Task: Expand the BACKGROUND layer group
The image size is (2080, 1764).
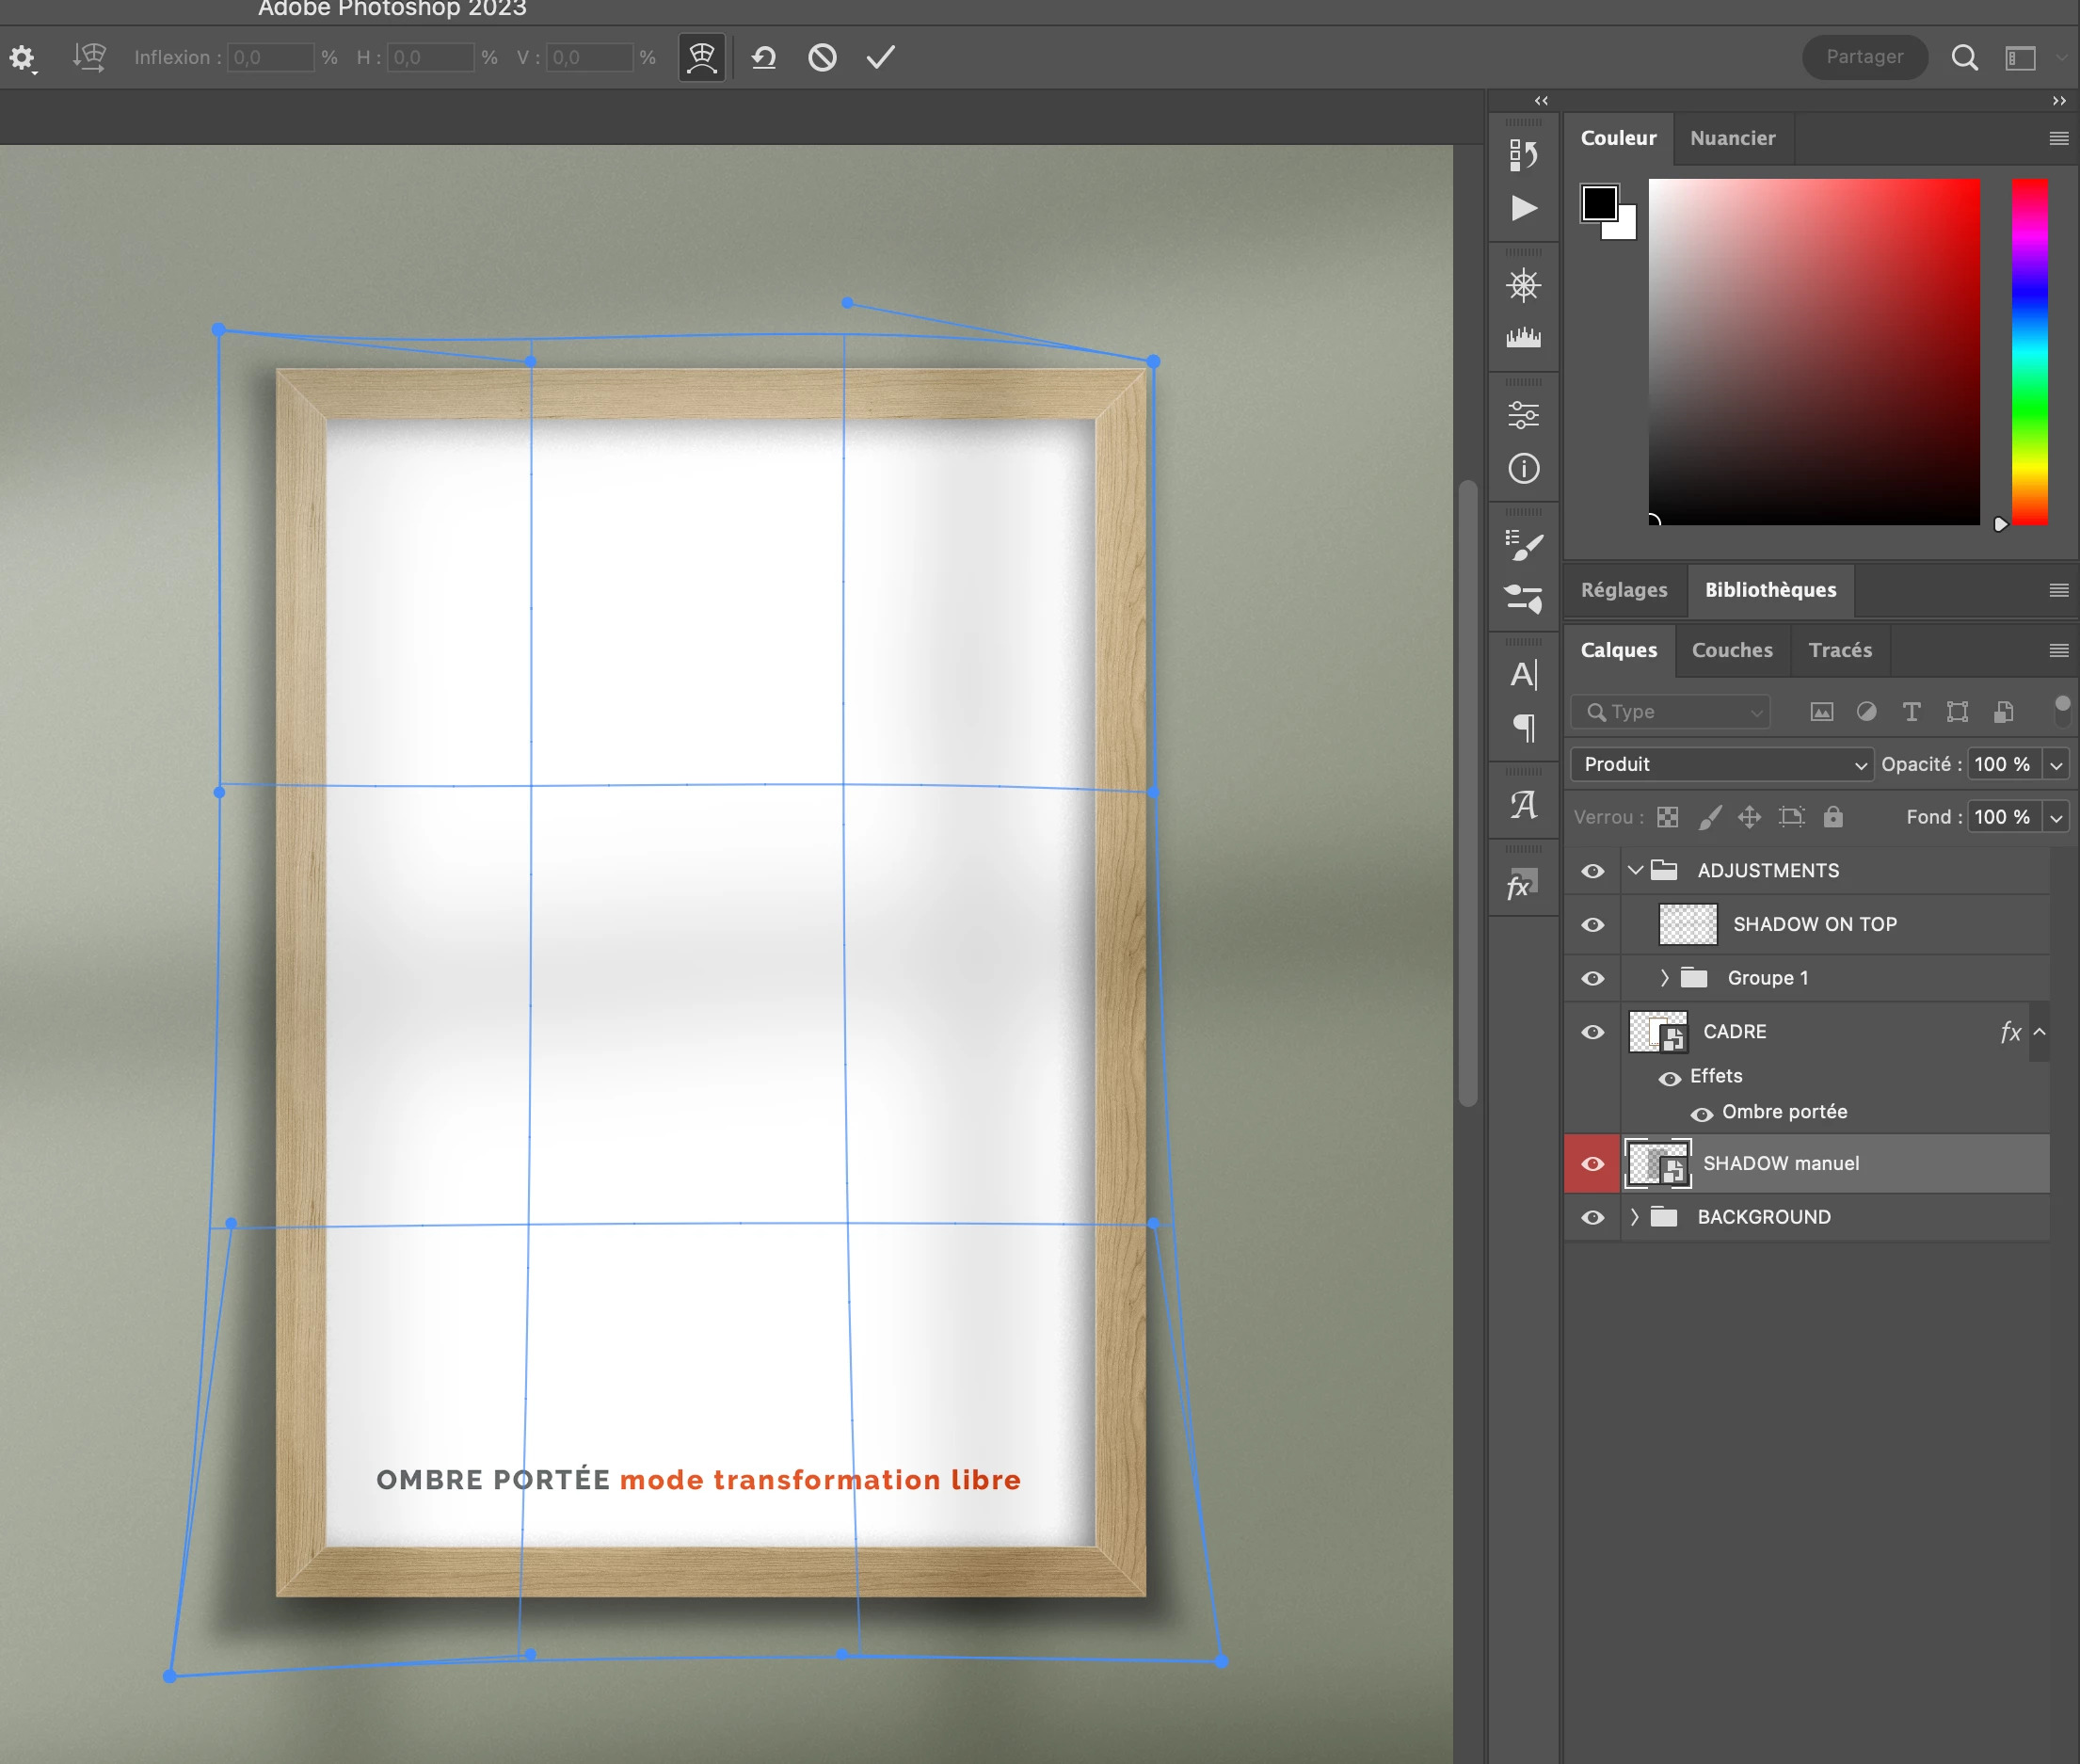Action: pyautogui.click(x=1635, y=1217)
